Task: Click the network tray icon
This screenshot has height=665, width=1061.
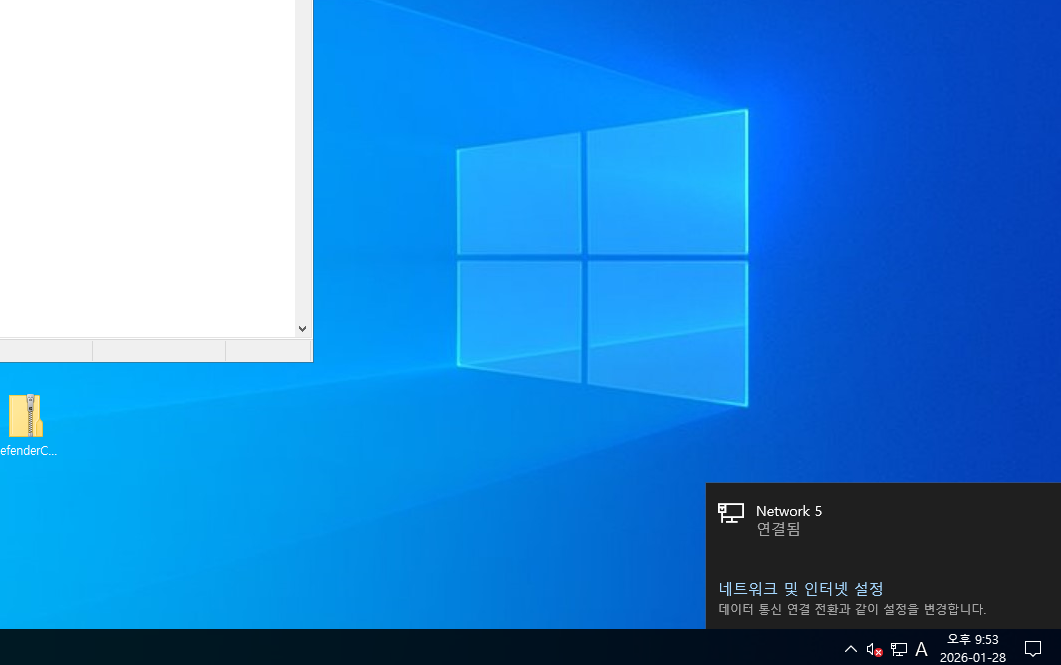Action: (x=899, y=649)
